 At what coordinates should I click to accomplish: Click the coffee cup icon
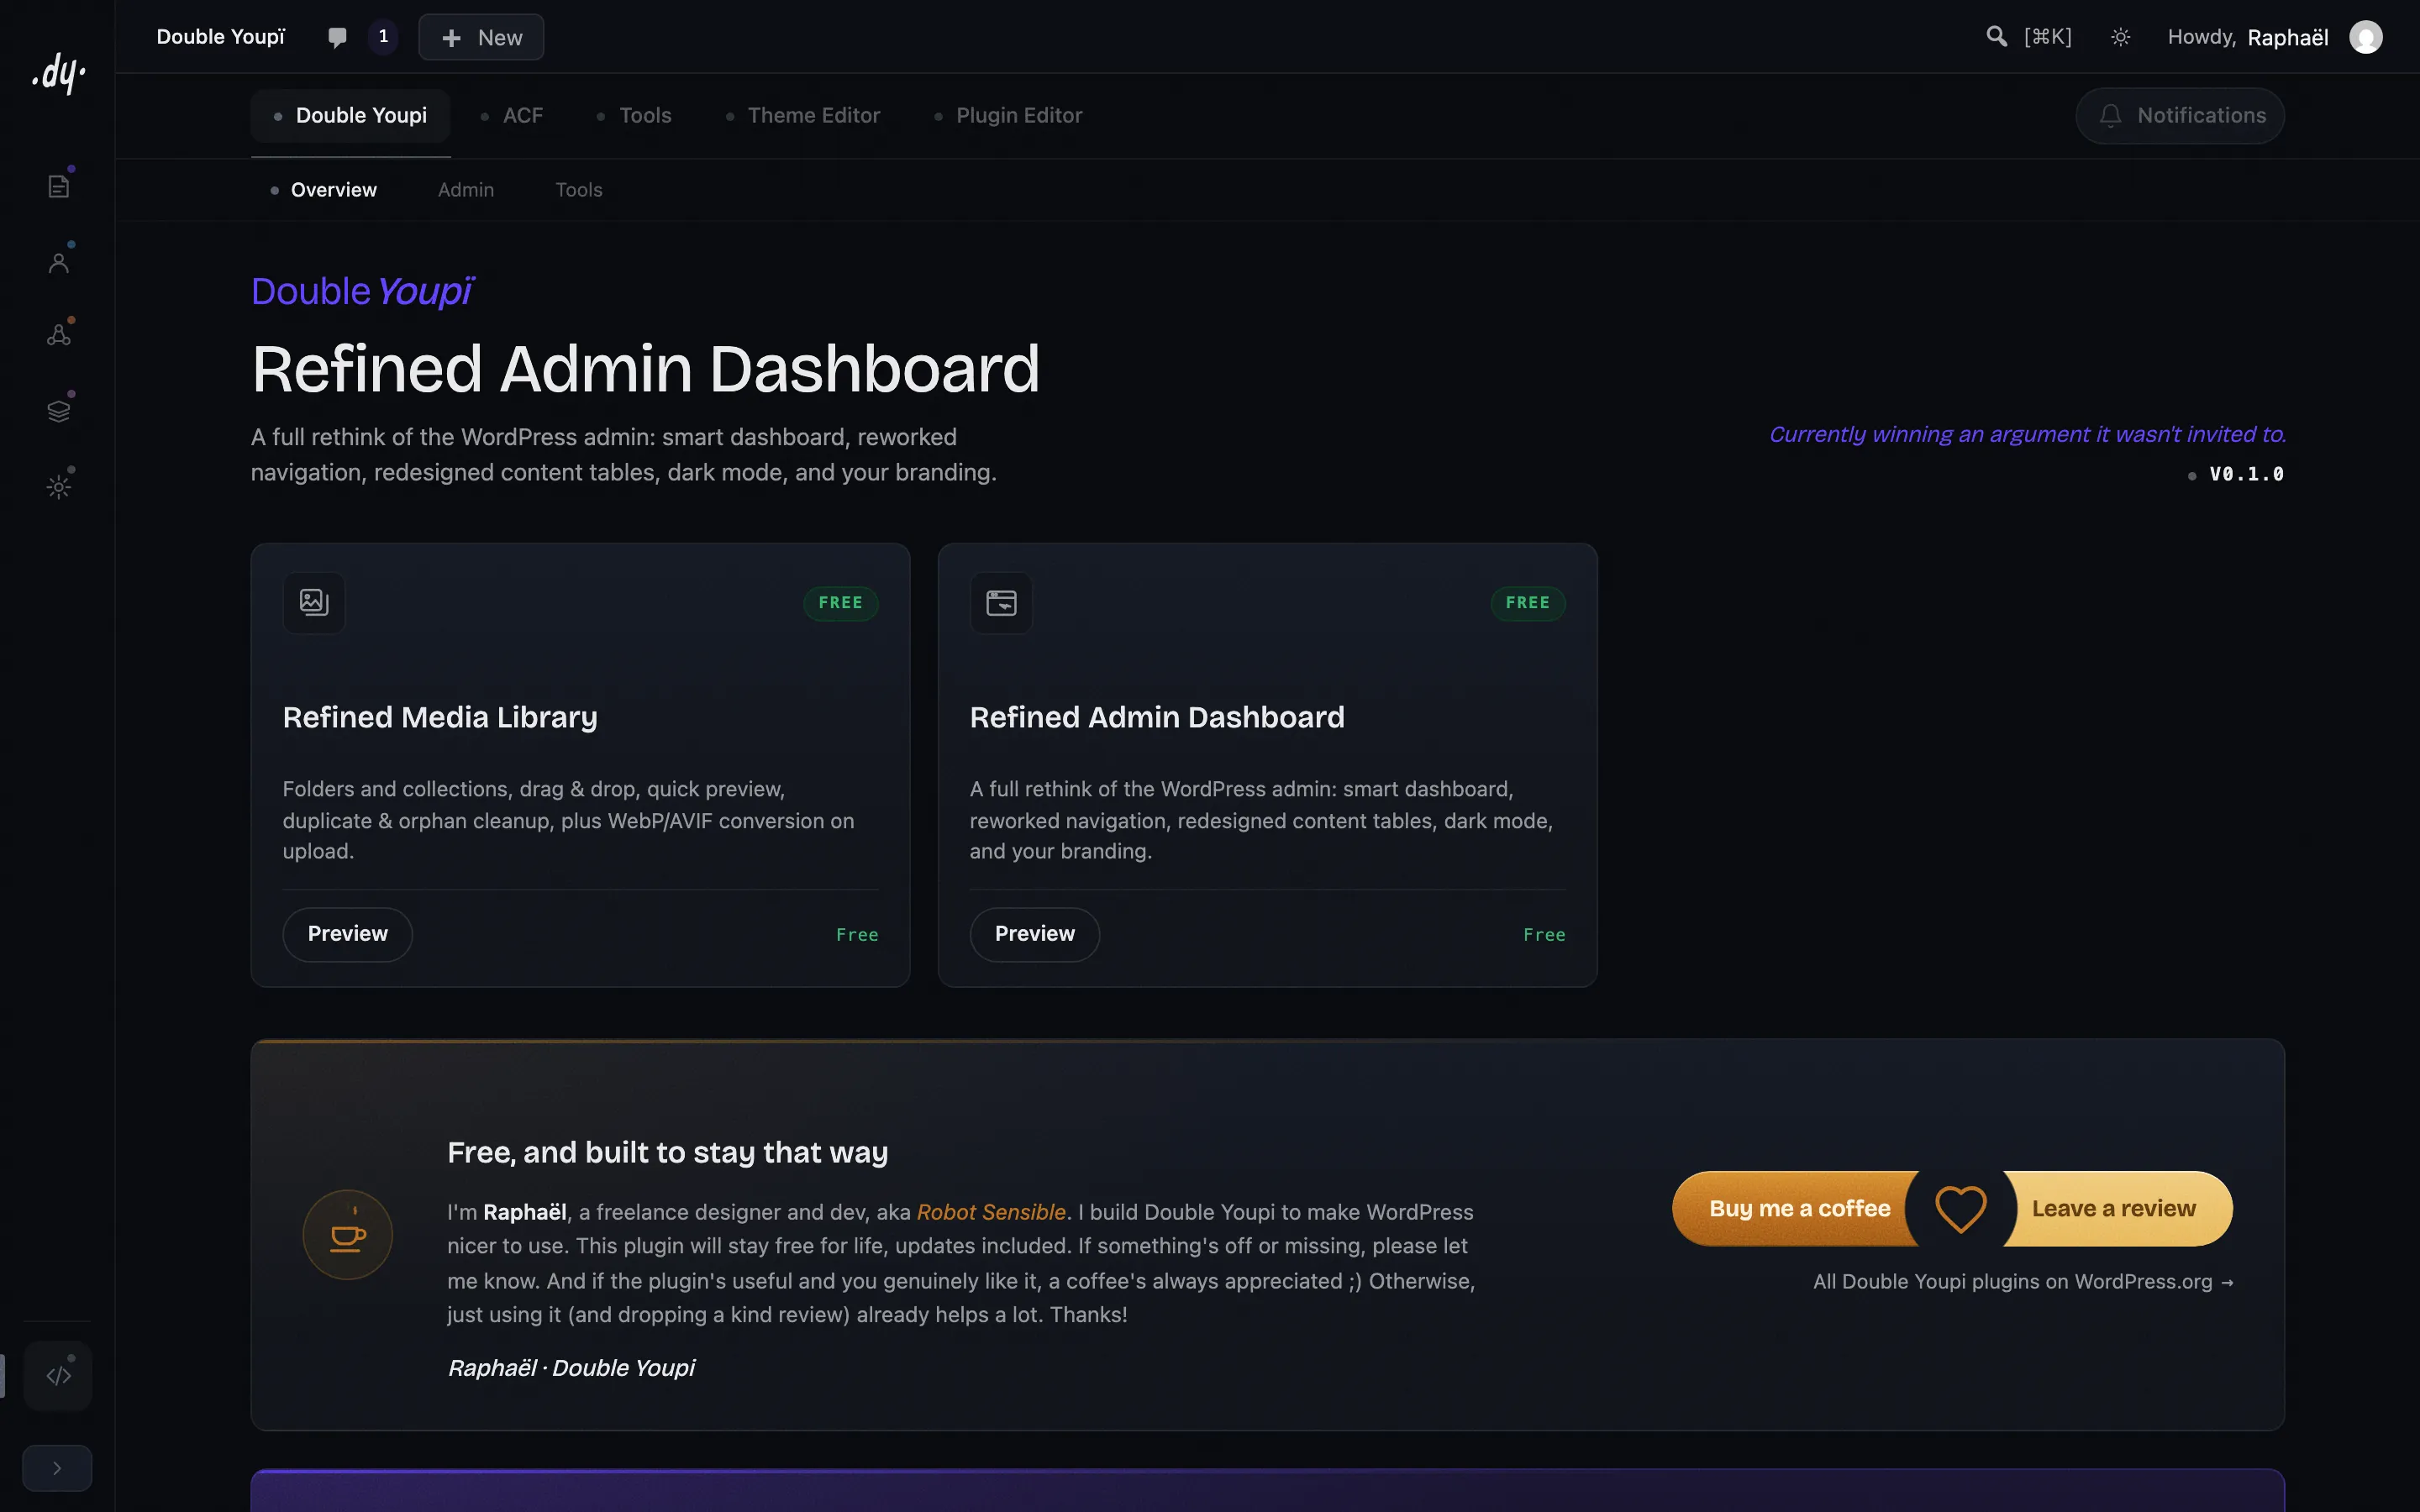pyautogui.click(x=348, y=1235)
